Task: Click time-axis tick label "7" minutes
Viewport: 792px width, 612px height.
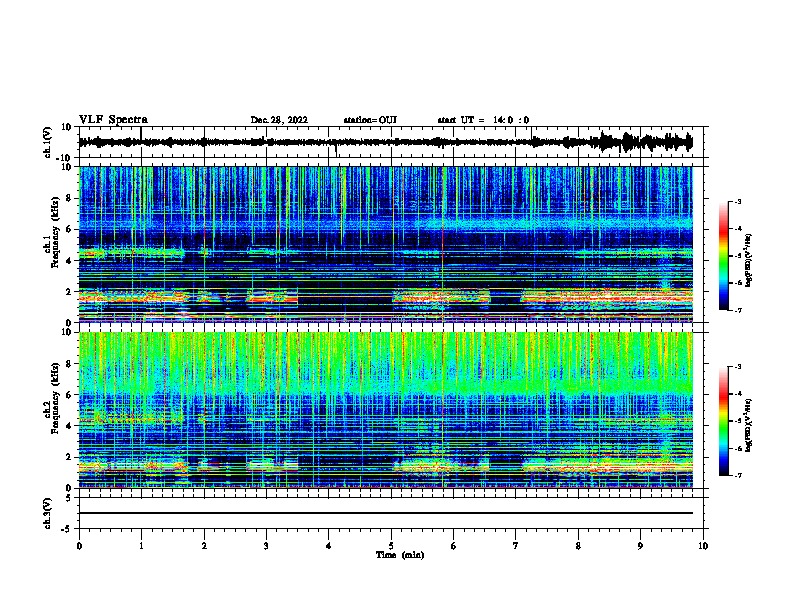Action: [x=516, y=546]
